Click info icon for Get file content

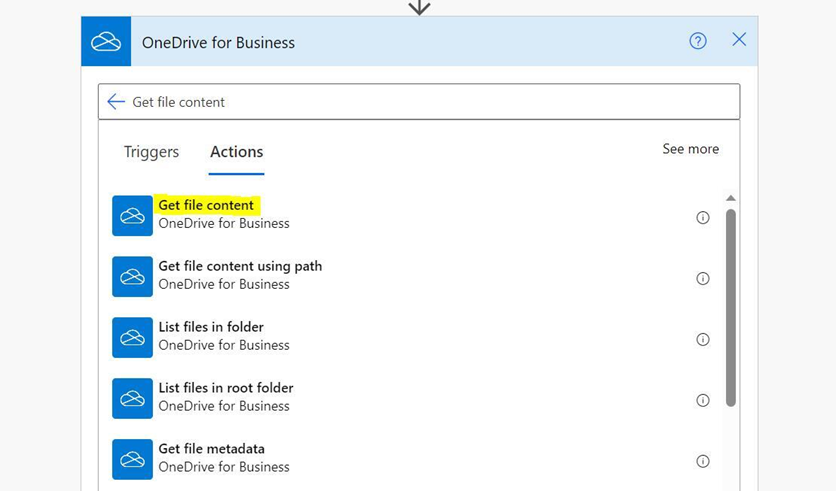tap(703, 218)
